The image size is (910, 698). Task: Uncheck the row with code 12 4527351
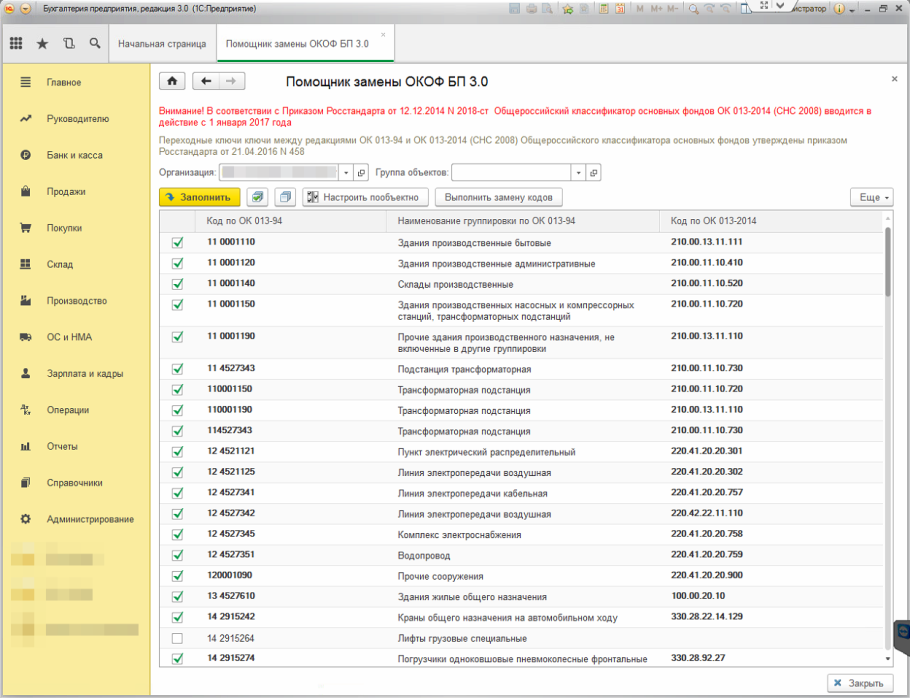point(178,555)
